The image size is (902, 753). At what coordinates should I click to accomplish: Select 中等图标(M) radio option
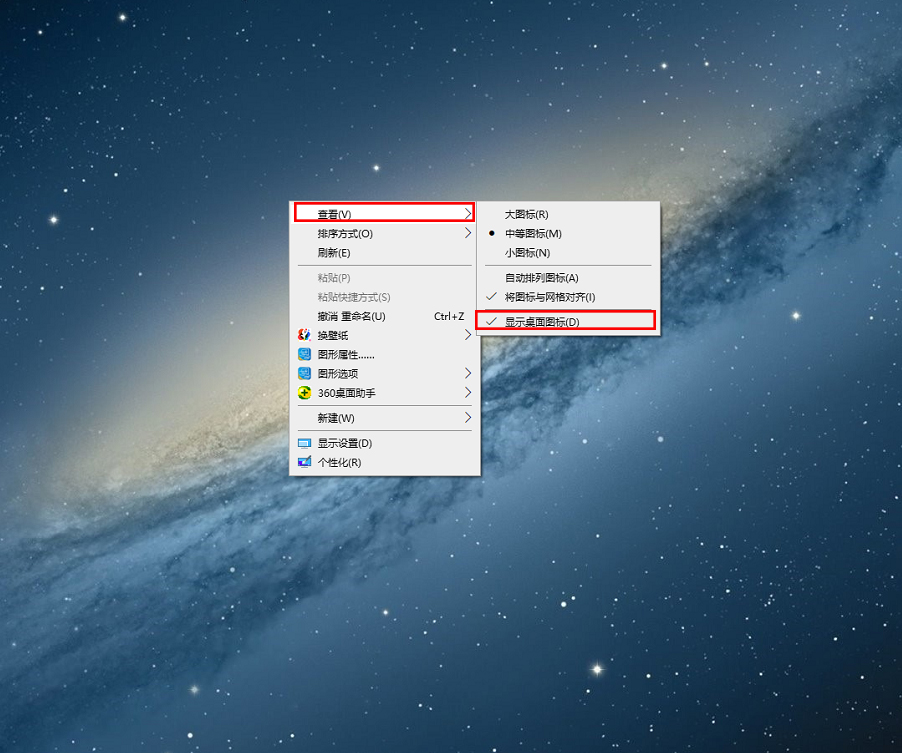(x=568, y=234)
